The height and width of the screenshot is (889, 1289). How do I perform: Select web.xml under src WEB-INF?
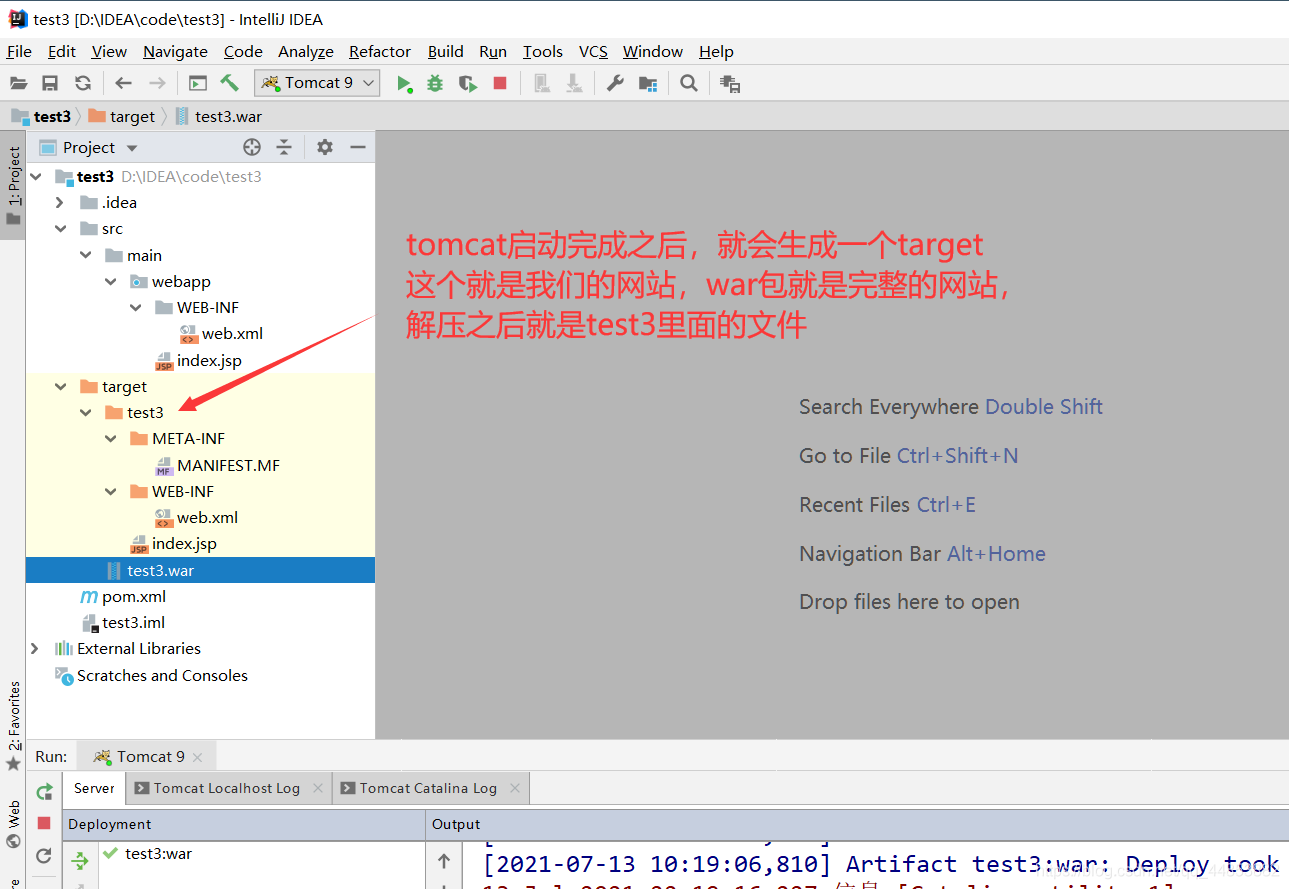point(222,333)
